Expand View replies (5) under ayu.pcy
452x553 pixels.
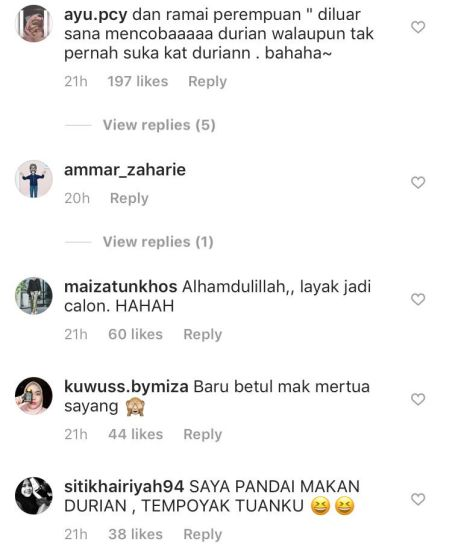159,125
